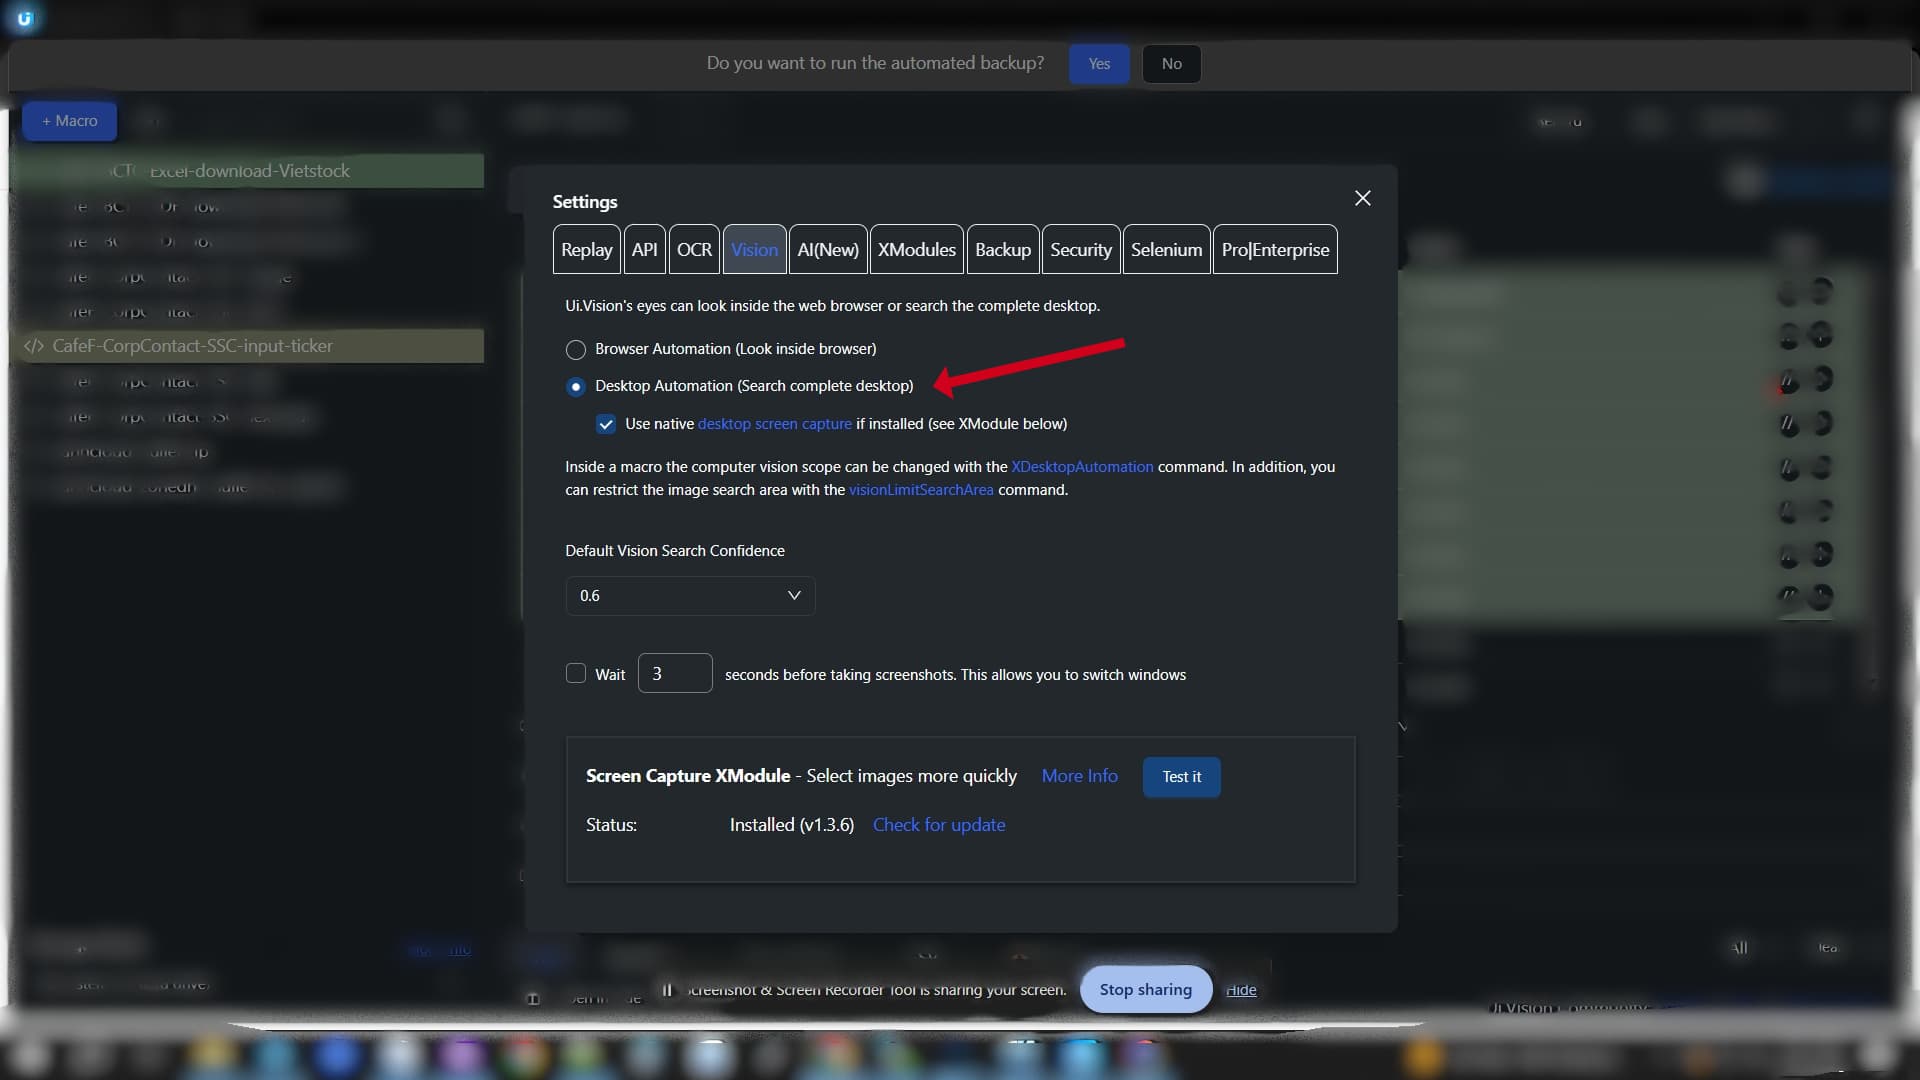Select the Vision tab

[x=754, y=250]
